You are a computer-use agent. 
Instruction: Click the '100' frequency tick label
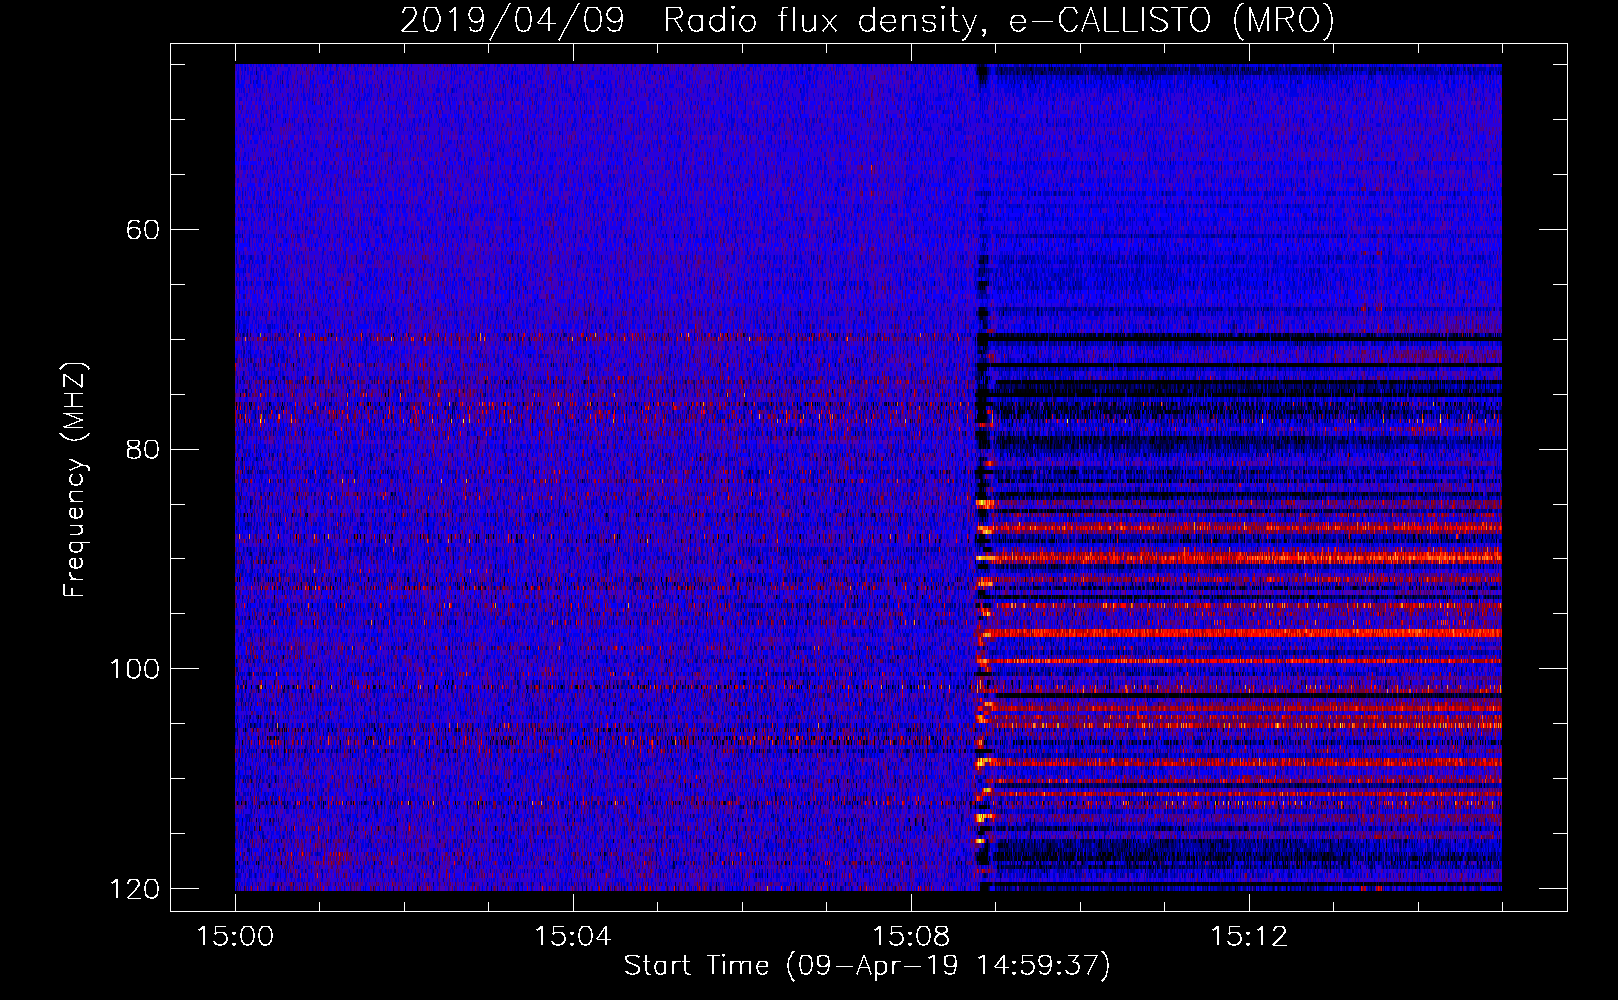tap(134, 669)
